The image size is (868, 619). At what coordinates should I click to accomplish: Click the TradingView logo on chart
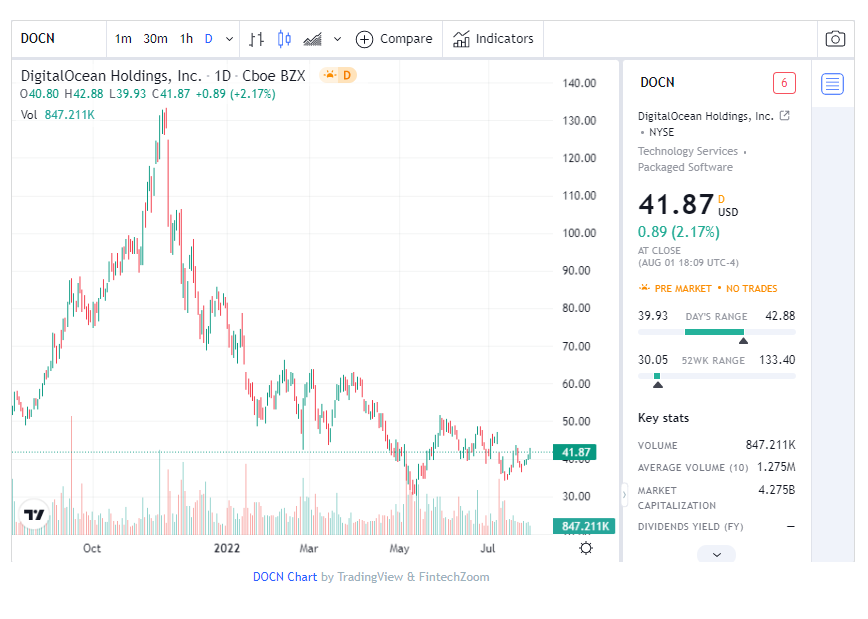coord(34,514)
